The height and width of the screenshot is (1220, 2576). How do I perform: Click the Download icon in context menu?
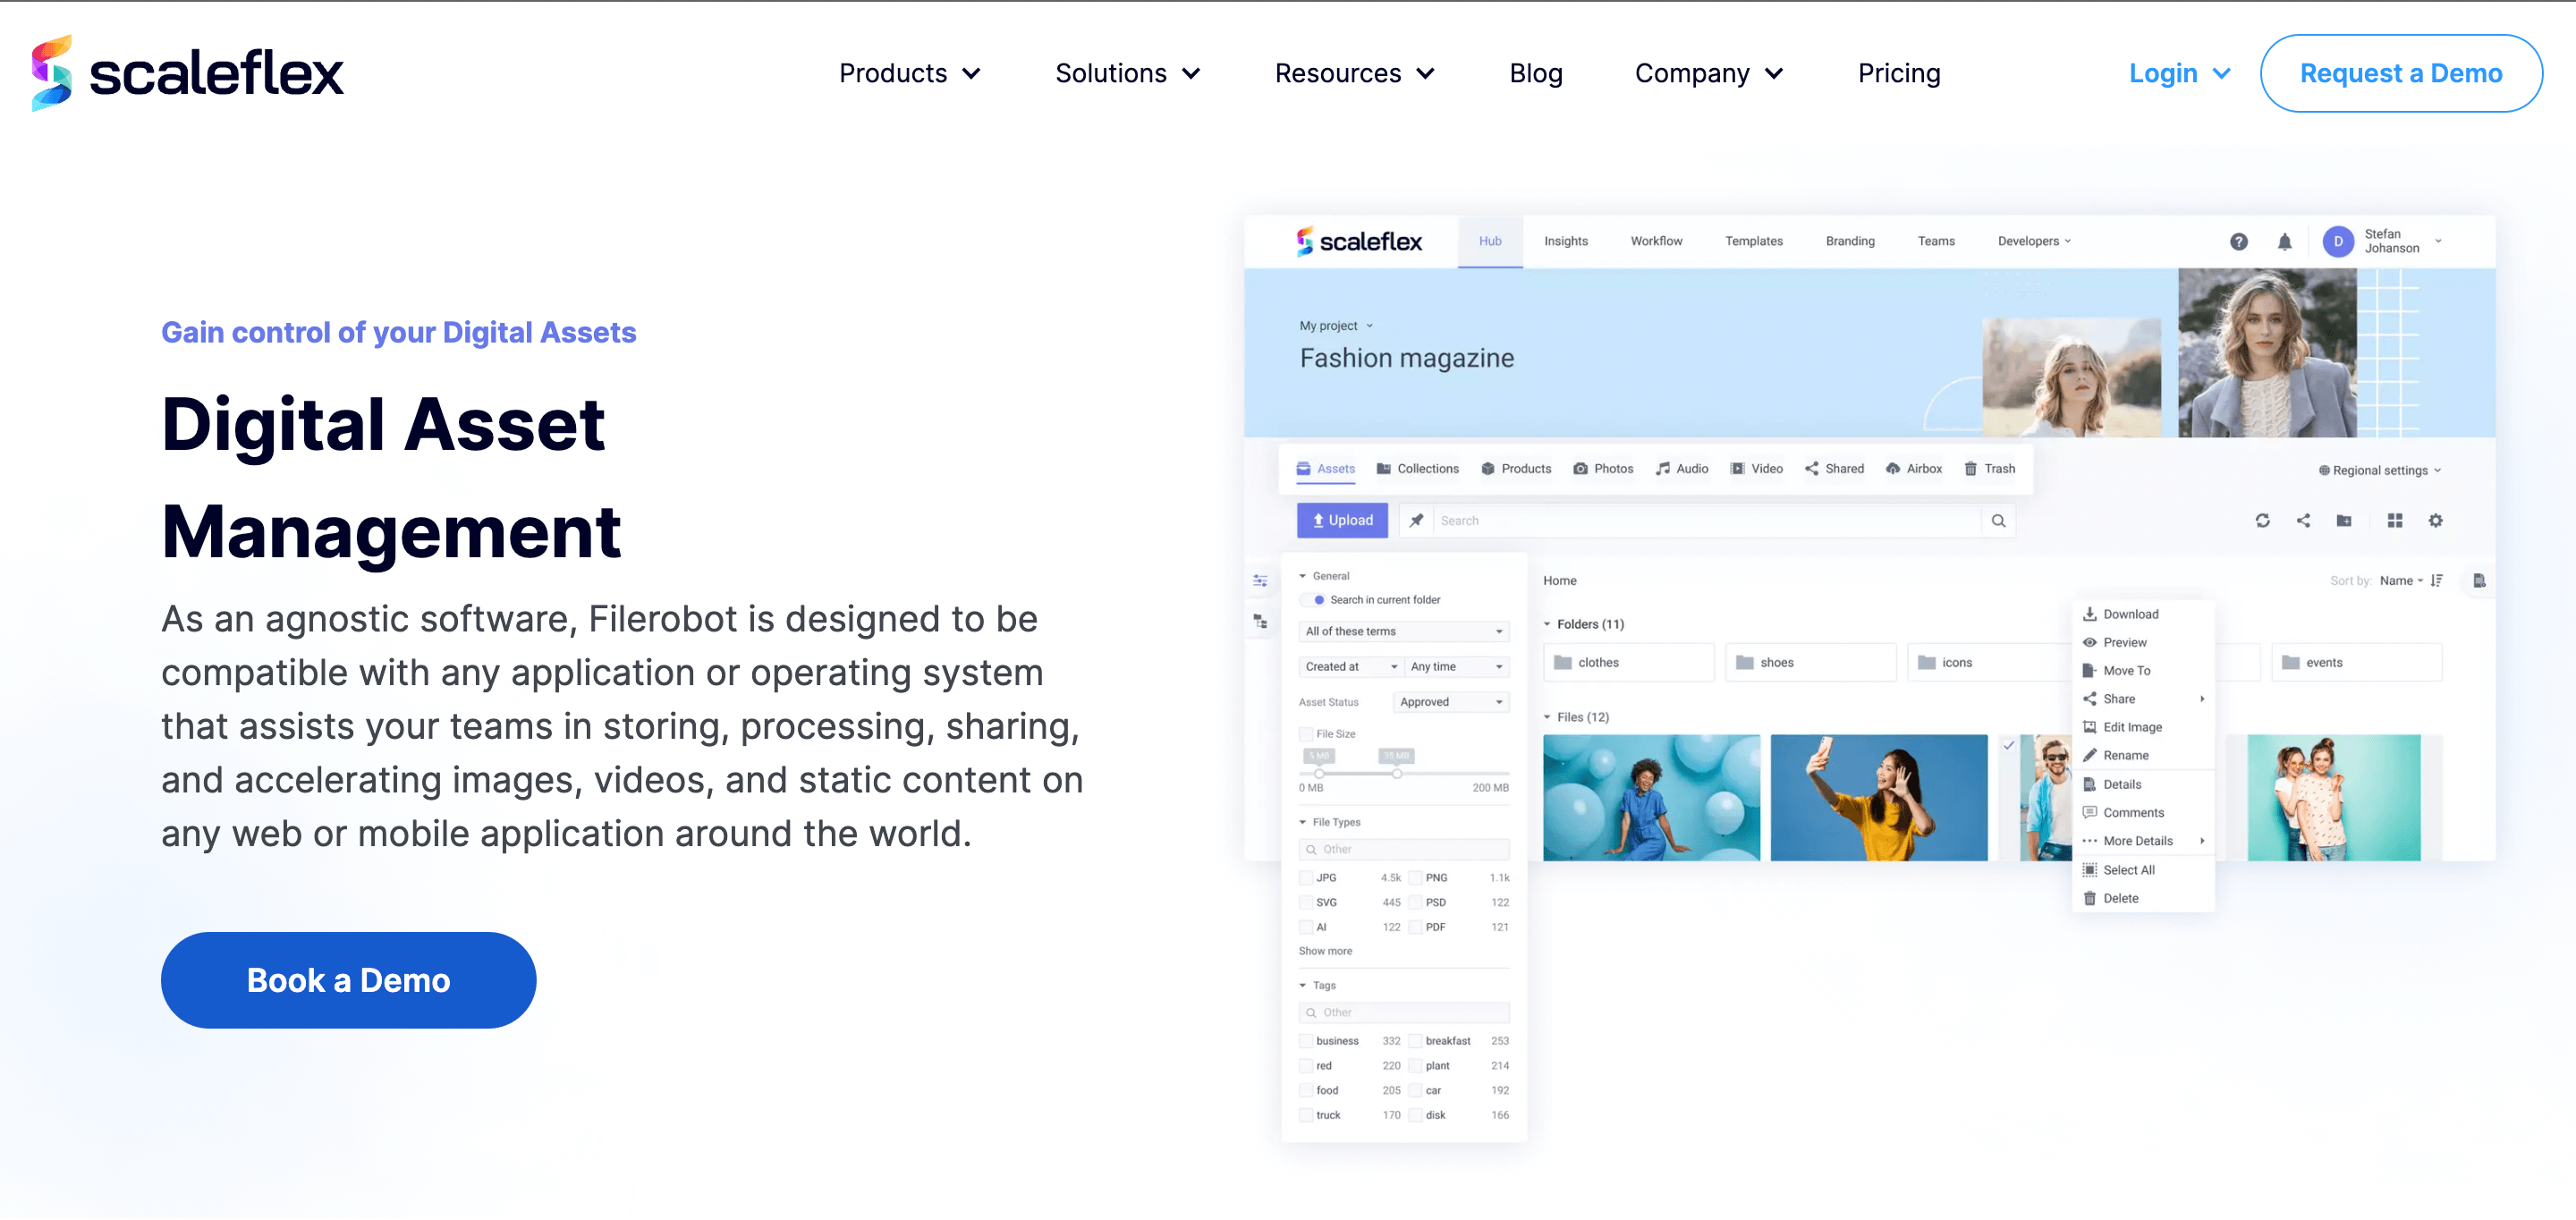(x=2087, y=614)
